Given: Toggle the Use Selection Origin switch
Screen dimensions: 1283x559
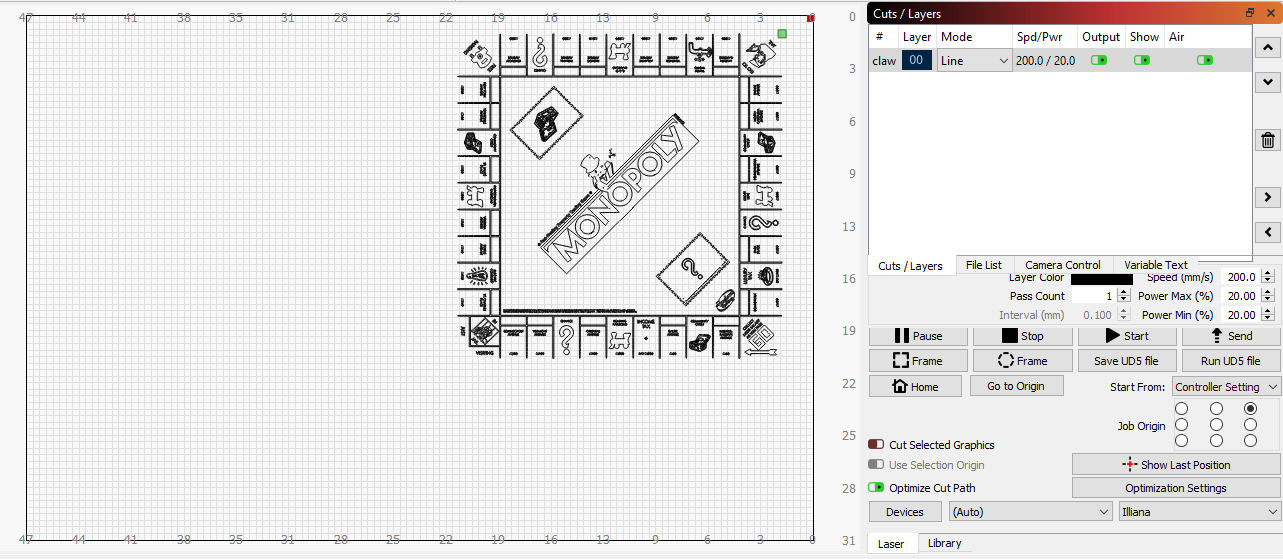Looking at the screenshot, I should 876,465.
